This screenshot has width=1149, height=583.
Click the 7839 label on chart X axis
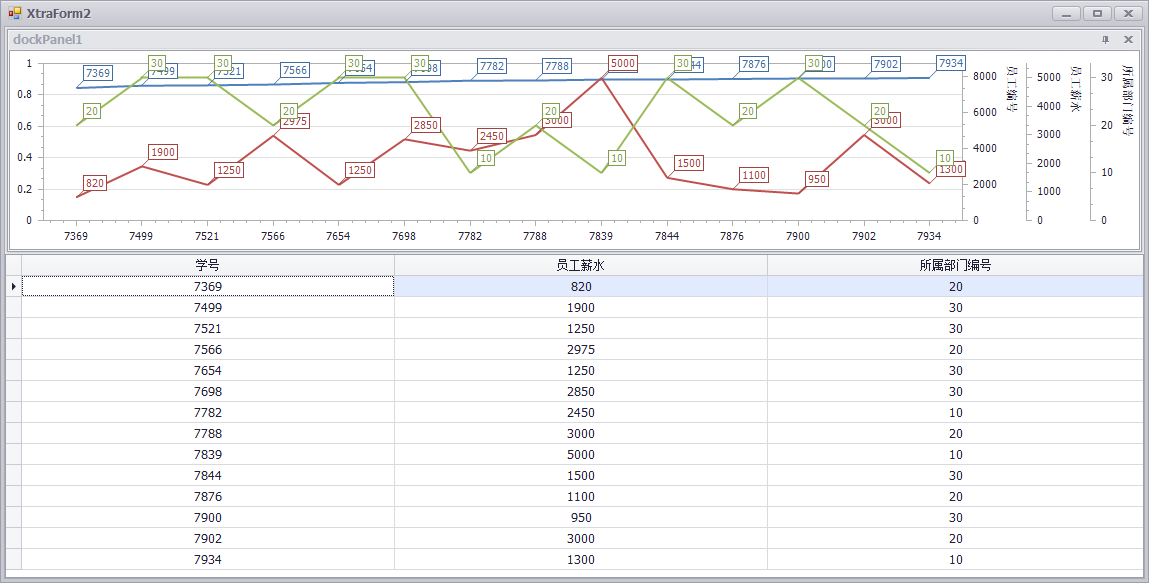[601, 236]
